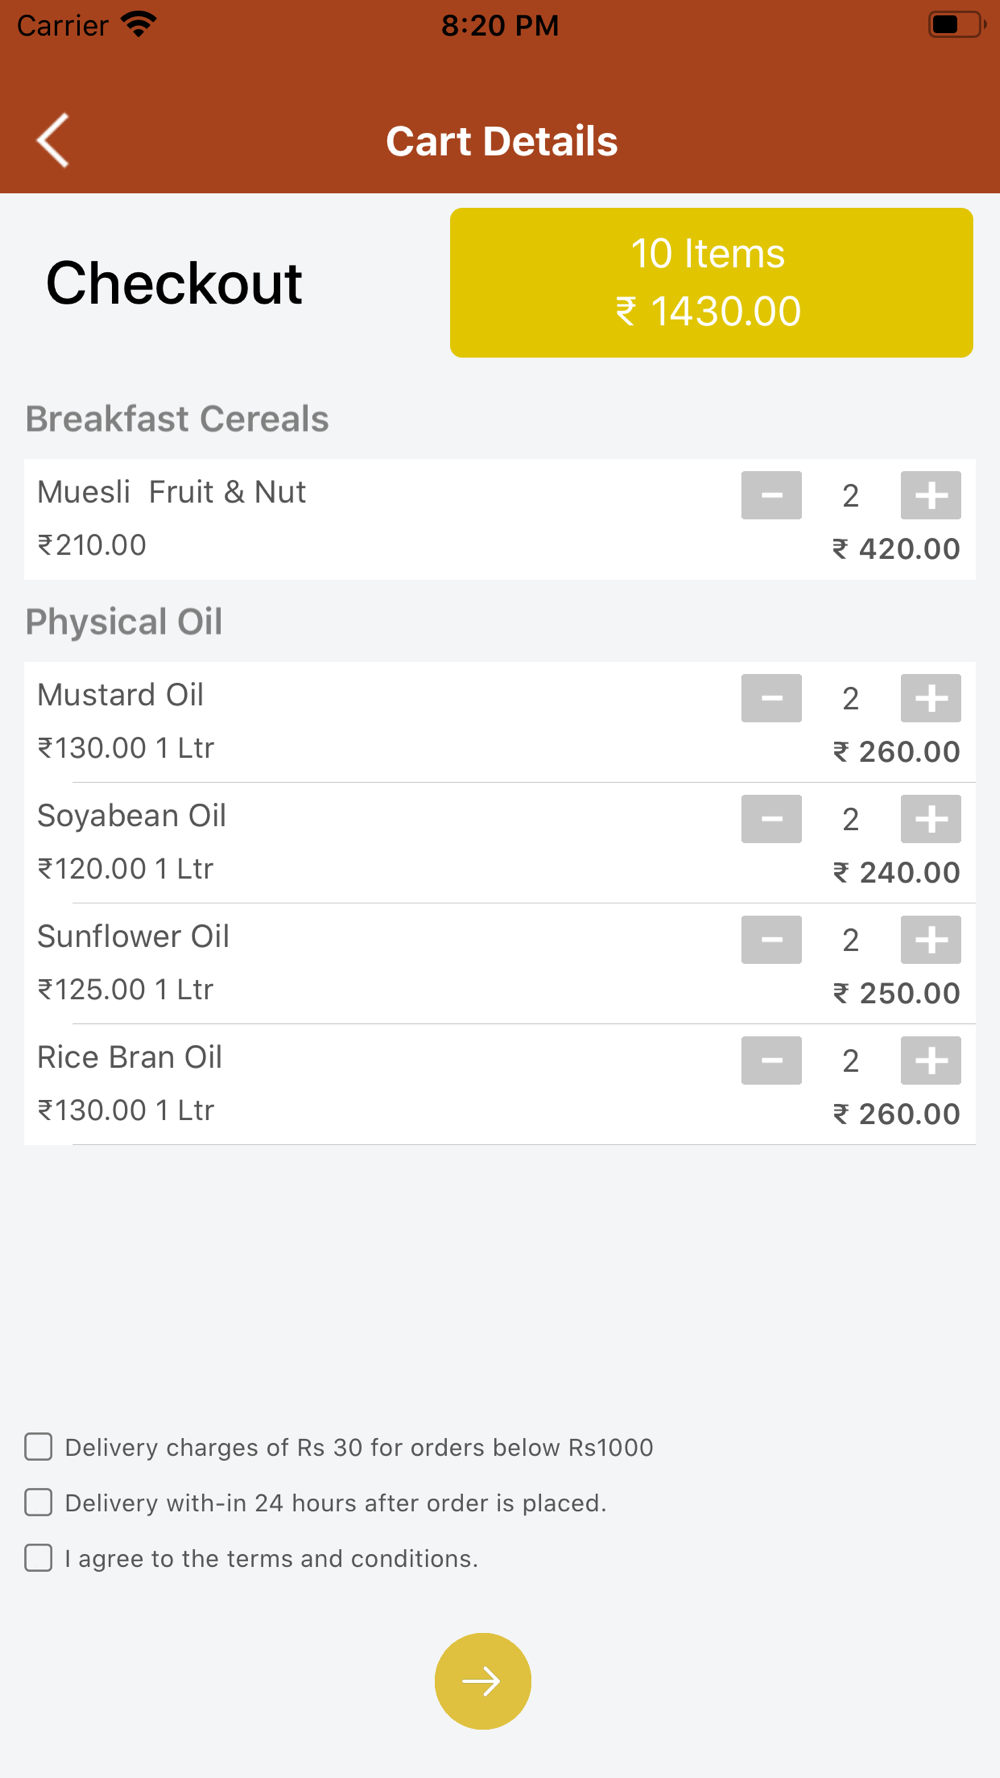The height and width of the screenshot is (1778, 1000).
Task: Tap the Physical Oil category header
Action: point(124,622)
